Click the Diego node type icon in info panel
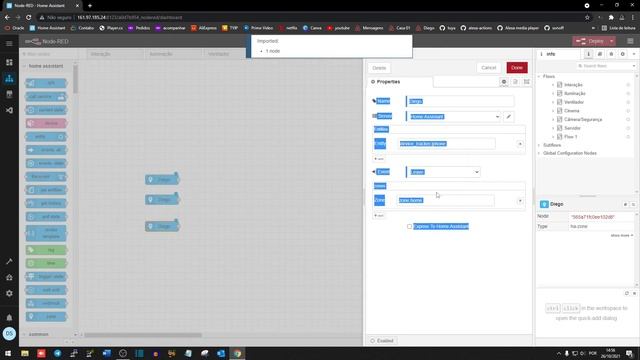The height and width of the screenshot is (360, 640). coord(544,204)
